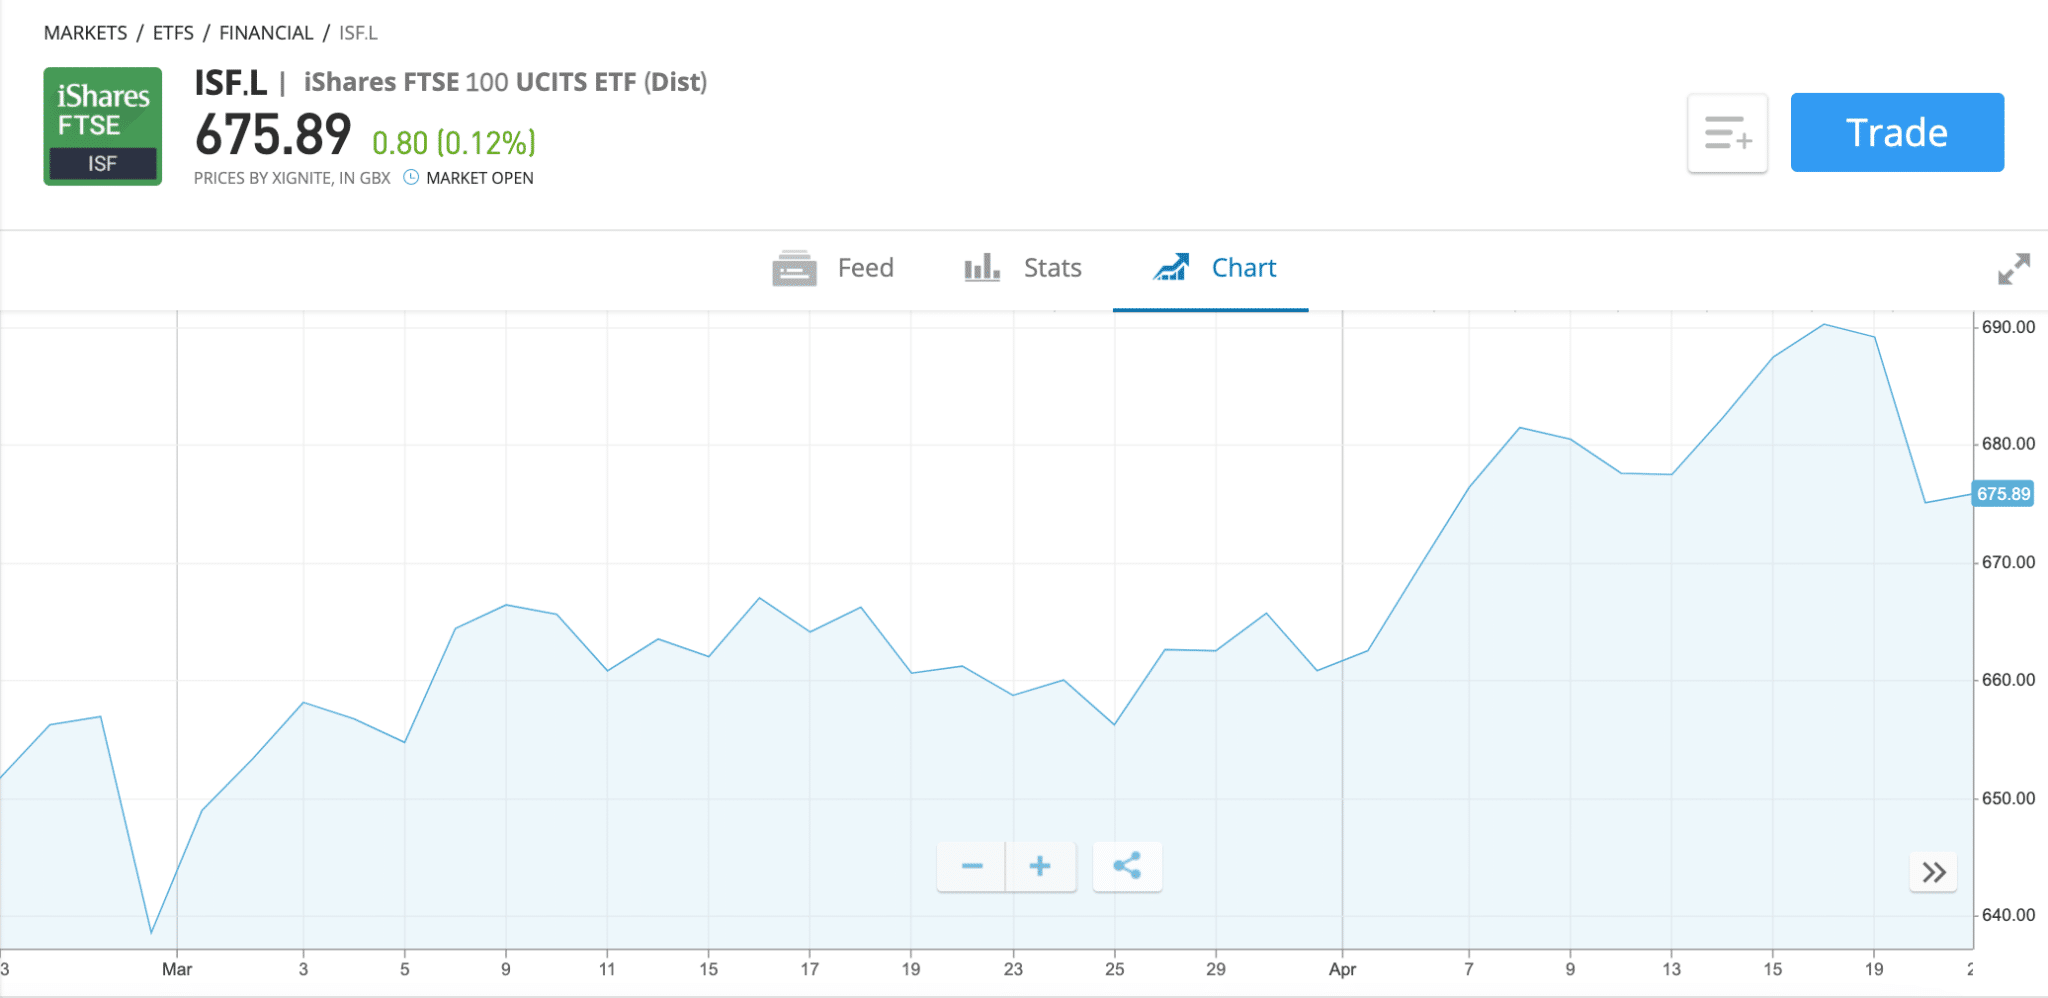Click the 650.00 price axis label
Screen dimensions: 2048x998
tap(2008, 798)
